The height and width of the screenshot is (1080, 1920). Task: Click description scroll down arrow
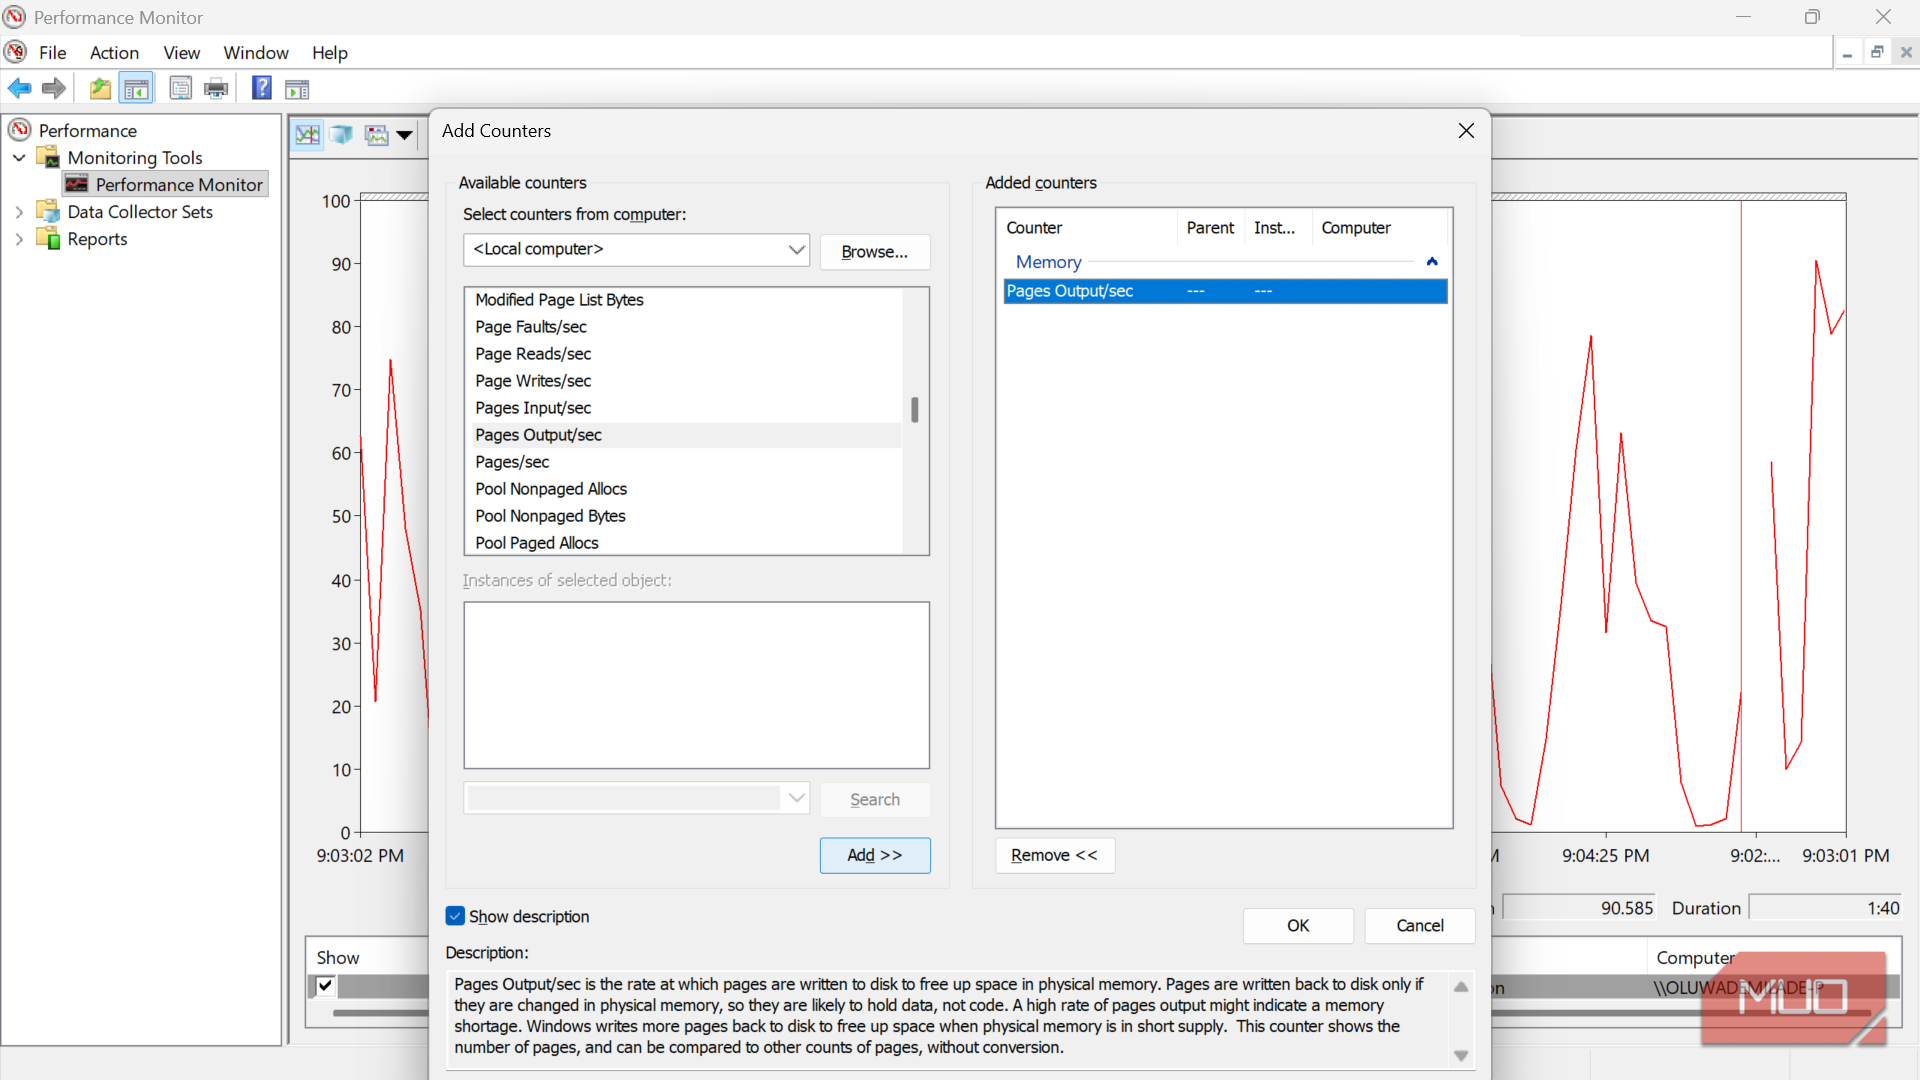point(1461,1056)
